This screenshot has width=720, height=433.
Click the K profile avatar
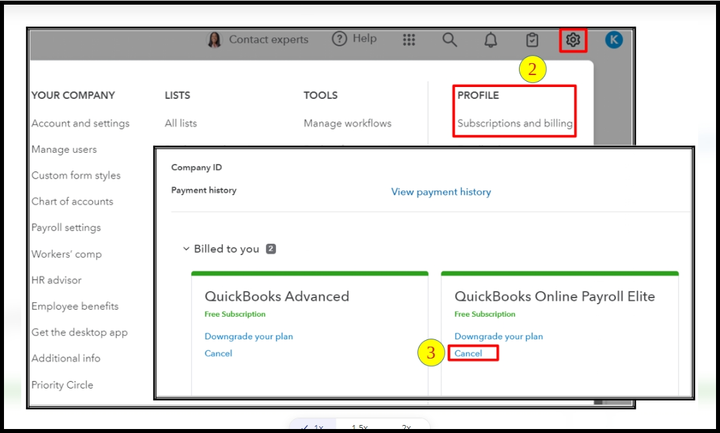(x=614, y=40)
